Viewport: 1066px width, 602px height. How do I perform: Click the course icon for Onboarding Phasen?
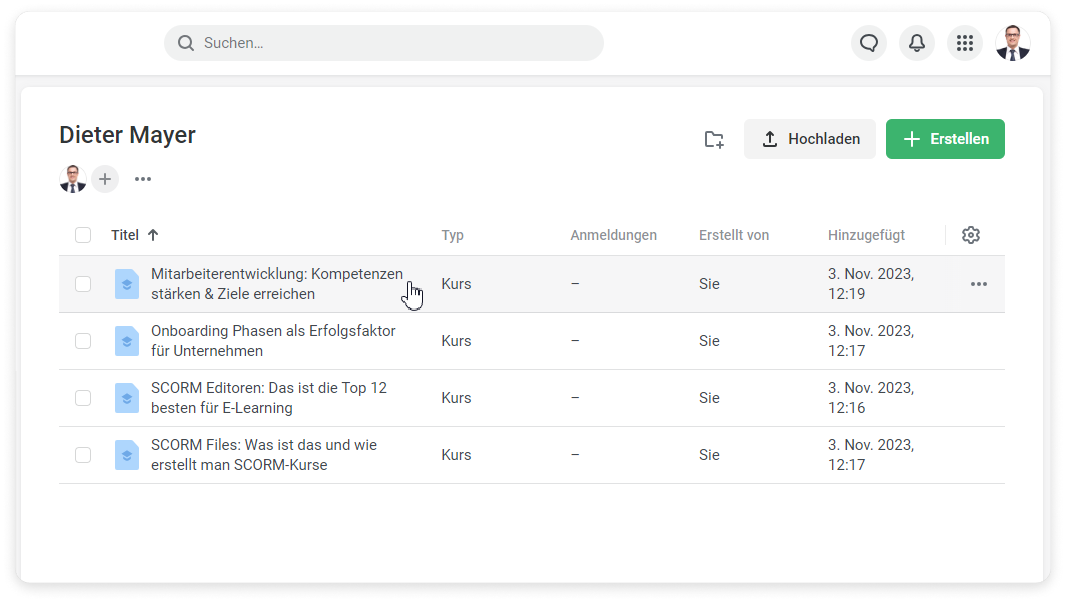127,341
